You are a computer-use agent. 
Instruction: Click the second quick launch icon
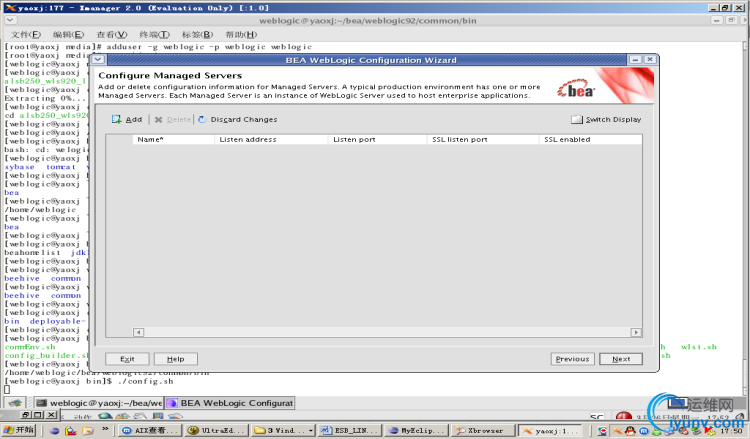tap(71, 430)
